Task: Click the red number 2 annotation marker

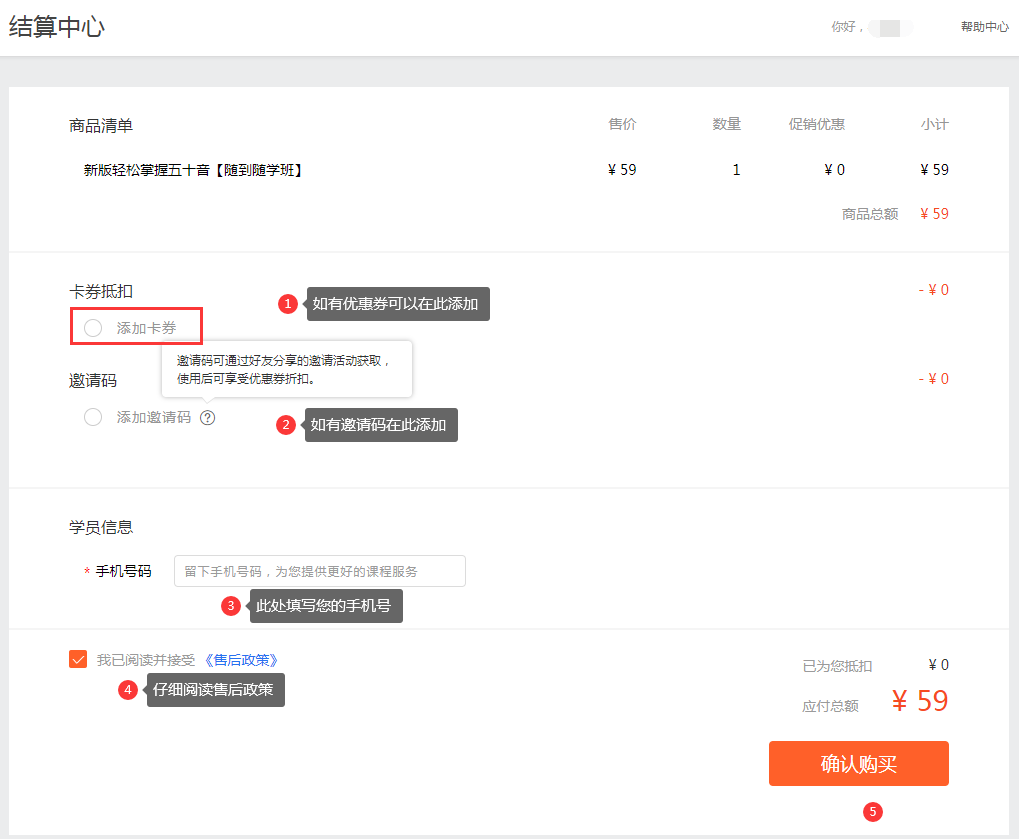Action: click(286, 425)
